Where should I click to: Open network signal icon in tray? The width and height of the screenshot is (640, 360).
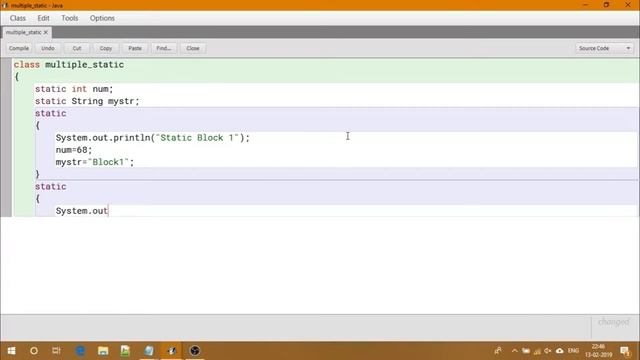537,351
